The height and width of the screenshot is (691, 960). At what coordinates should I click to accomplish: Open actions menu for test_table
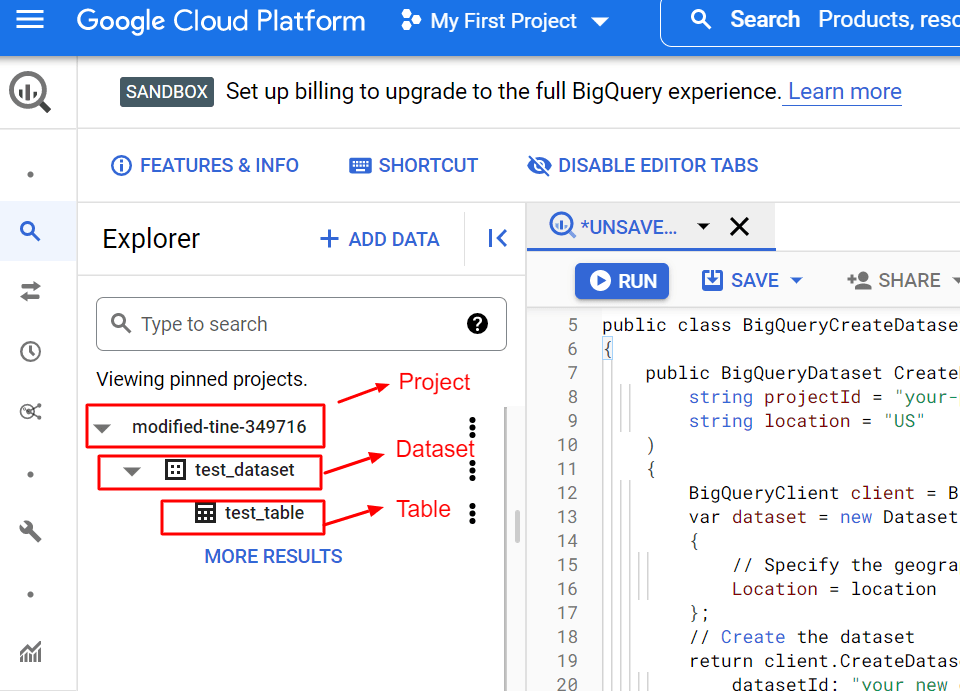click(472, 513)
